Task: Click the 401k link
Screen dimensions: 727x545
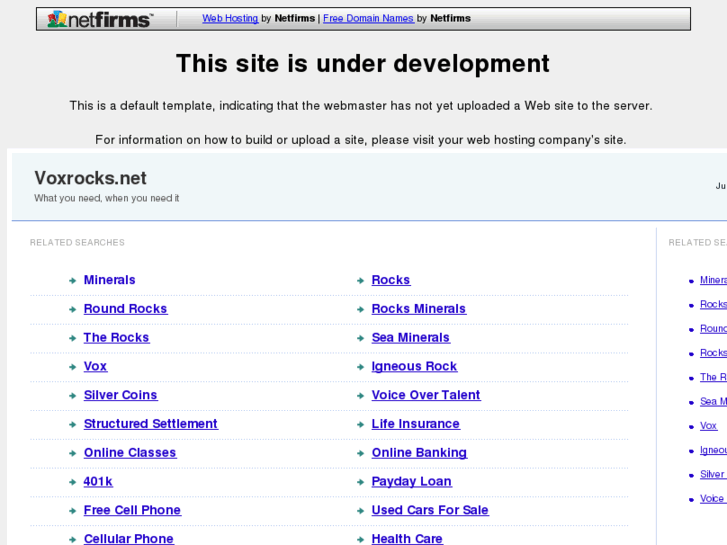Action: coord(98,481)
